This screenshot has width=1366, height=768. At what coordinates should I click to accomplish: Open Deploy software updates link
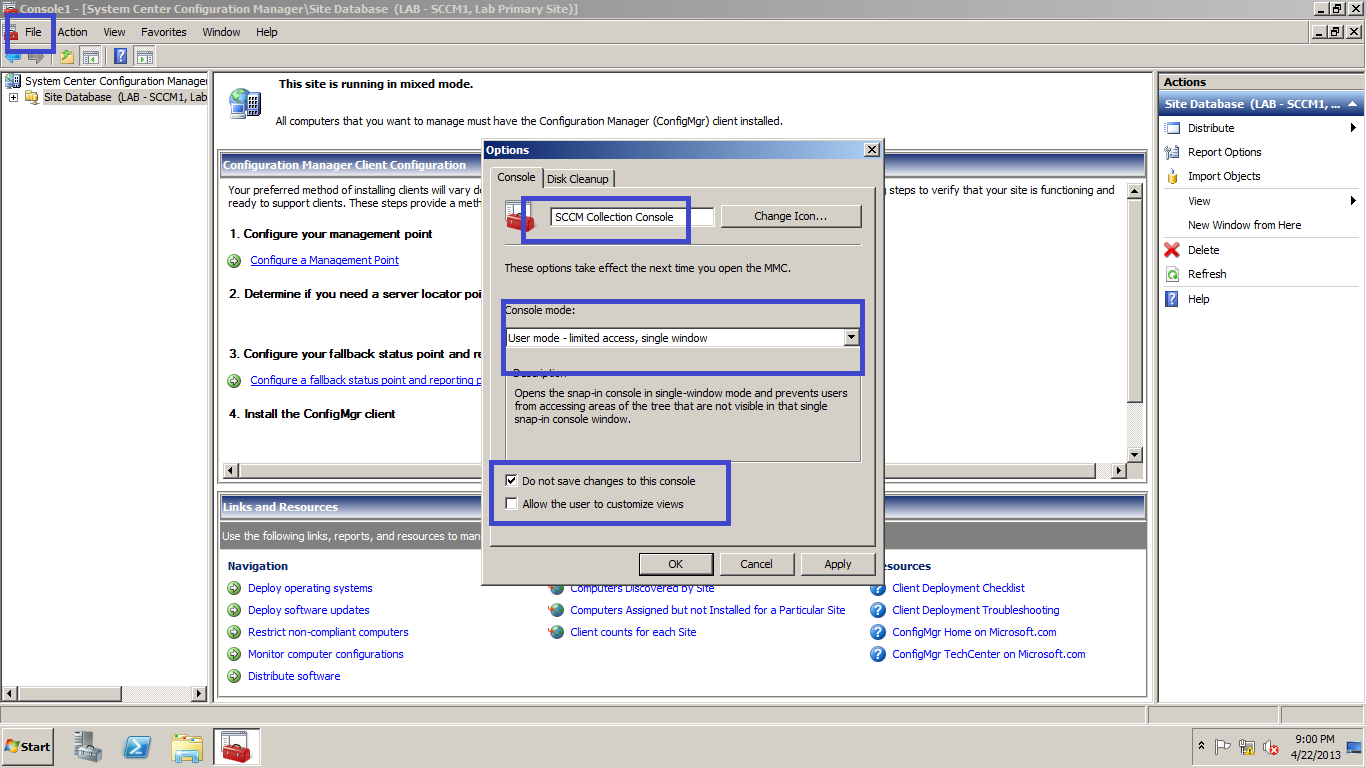coord(308,610)
